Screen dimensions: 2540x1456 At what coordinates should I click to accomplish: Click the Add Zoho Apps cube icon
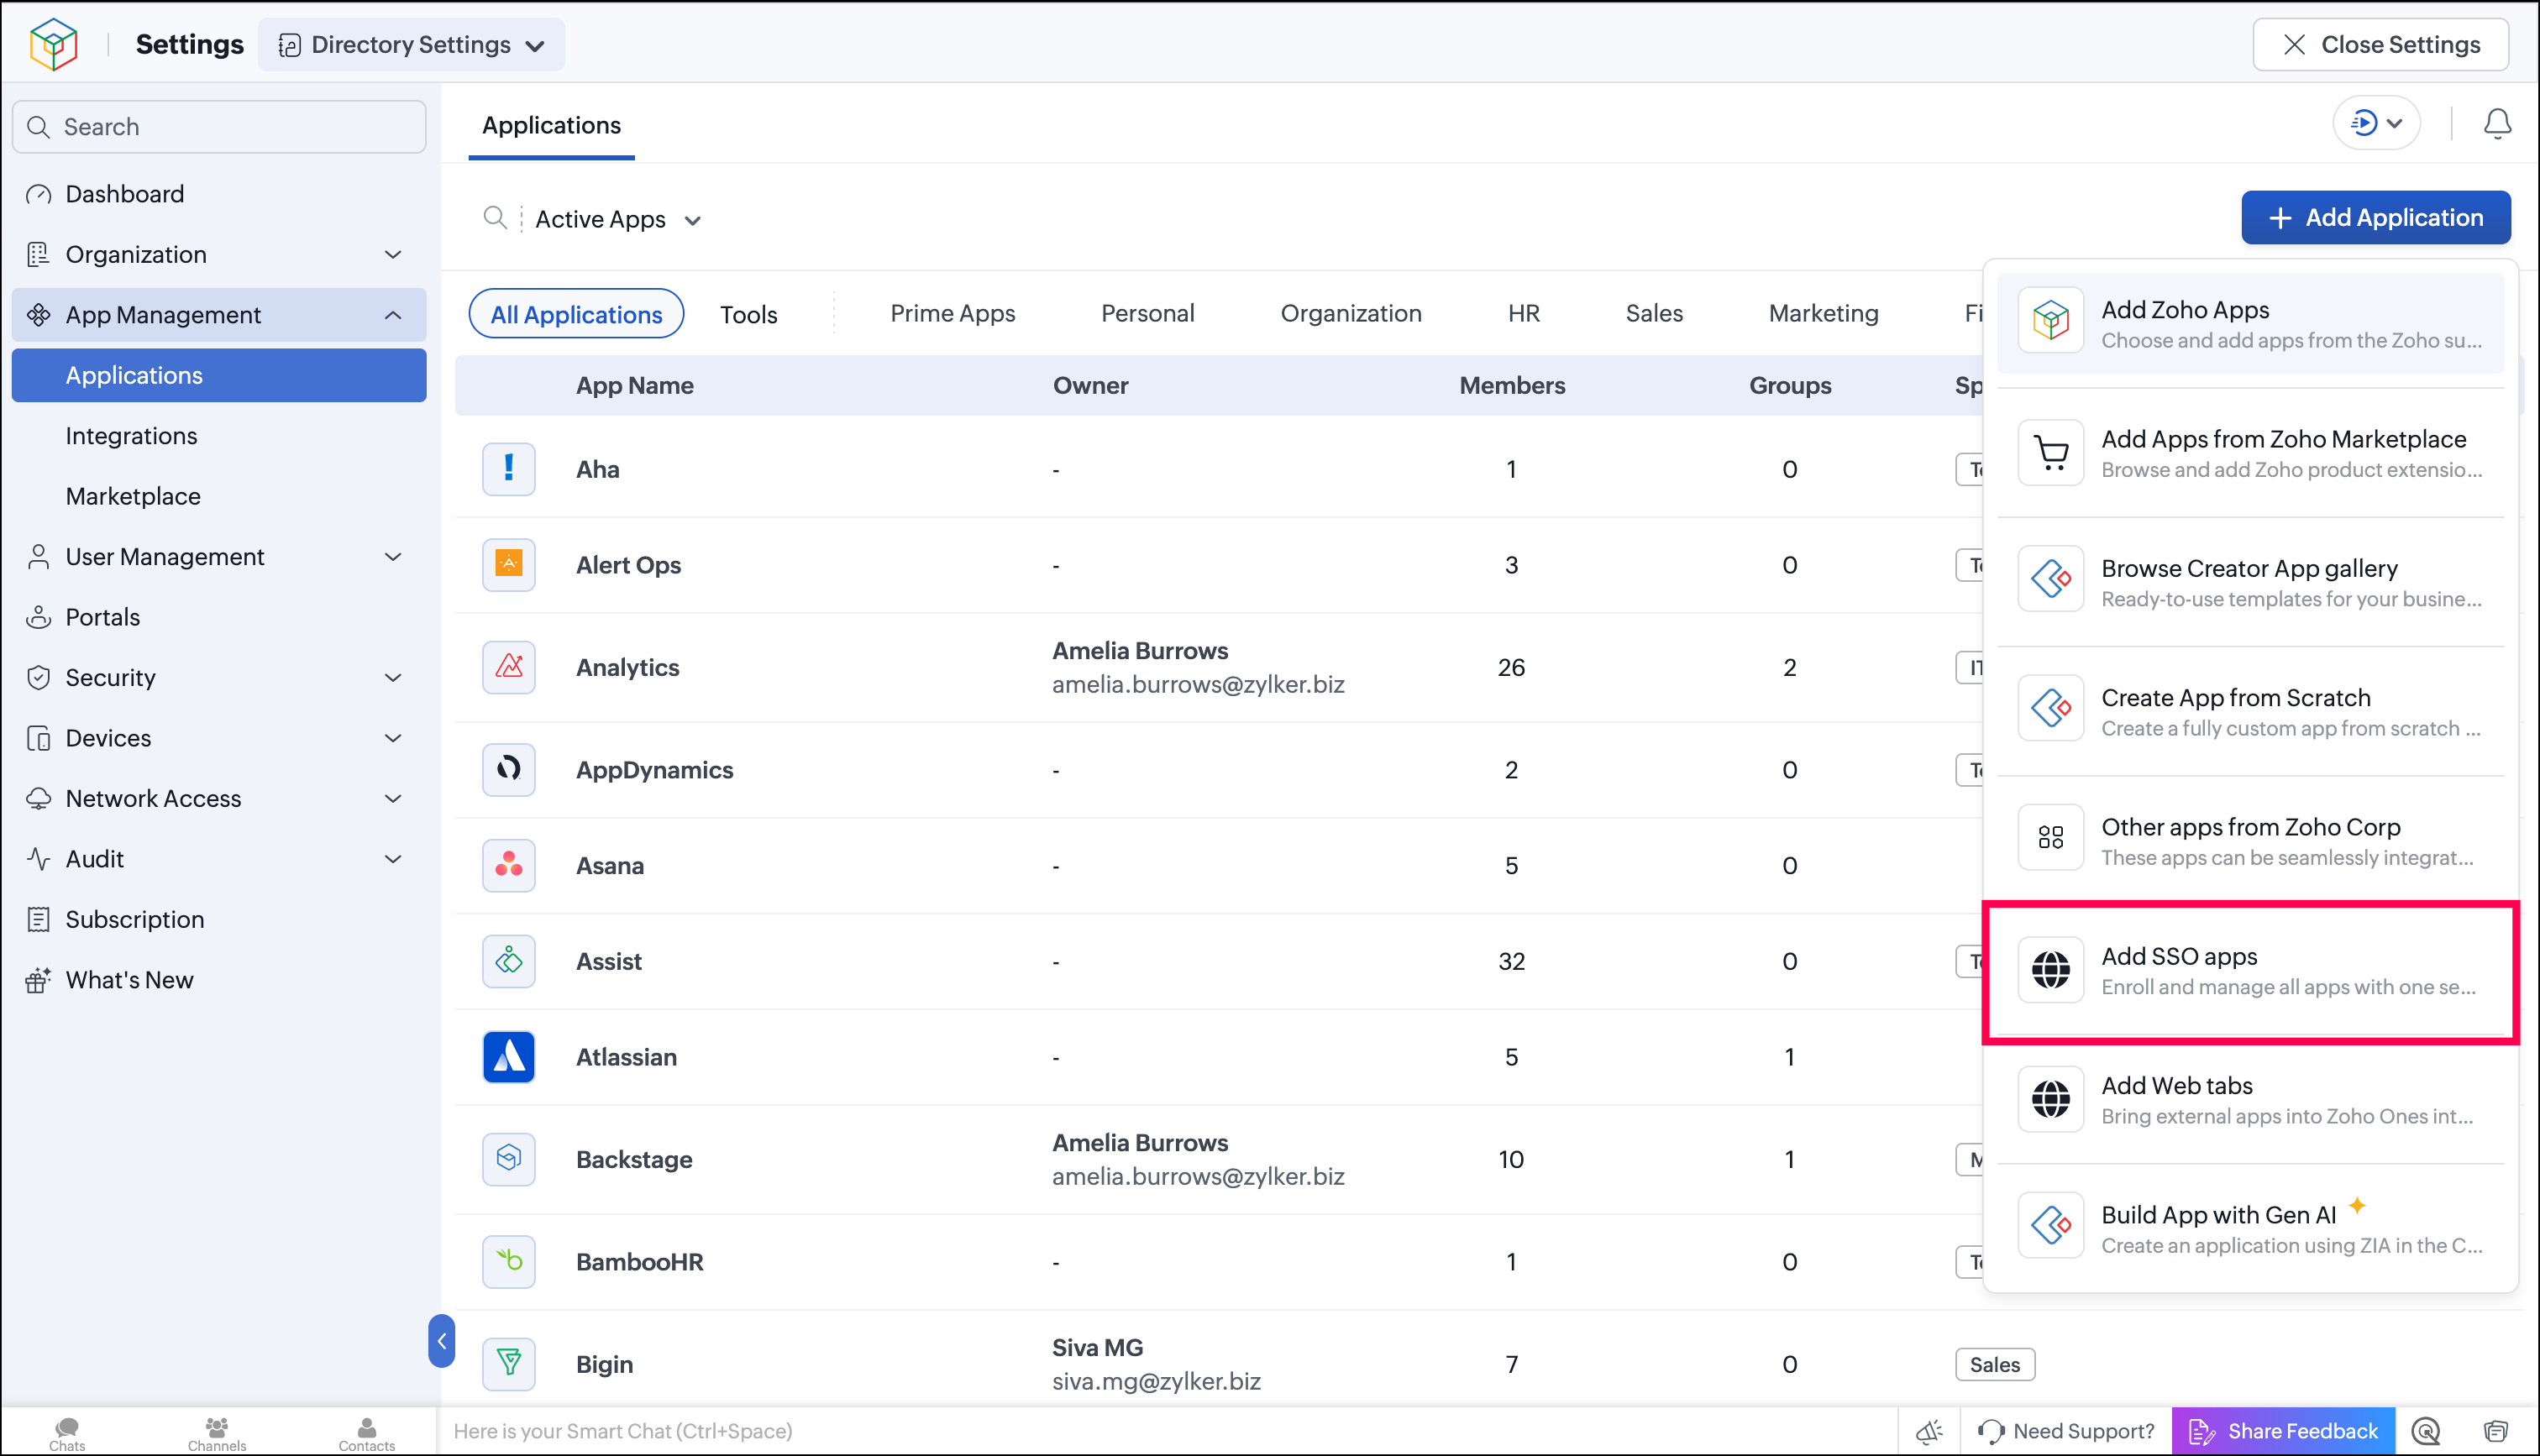coord(2050,321)
